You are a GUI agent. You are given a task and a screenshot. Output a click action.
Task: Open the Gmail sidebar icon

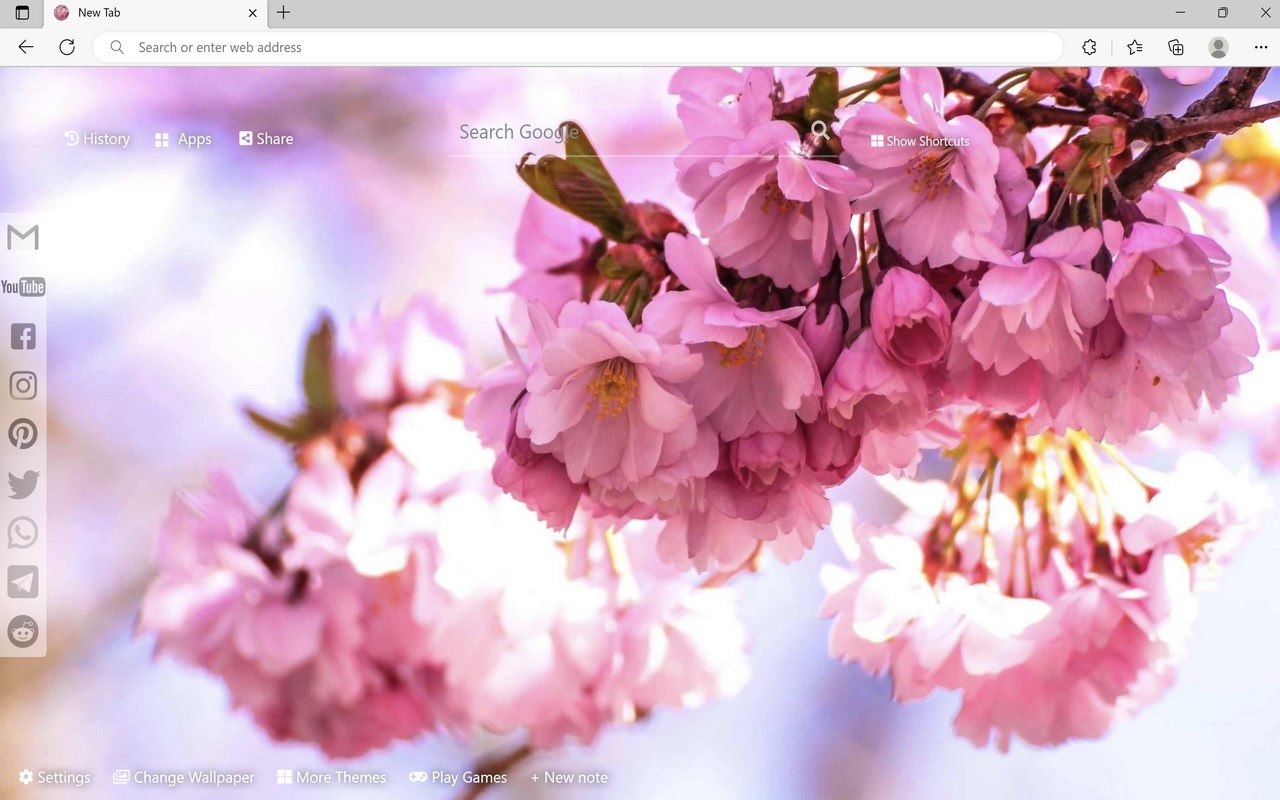[x=23, y=237]
